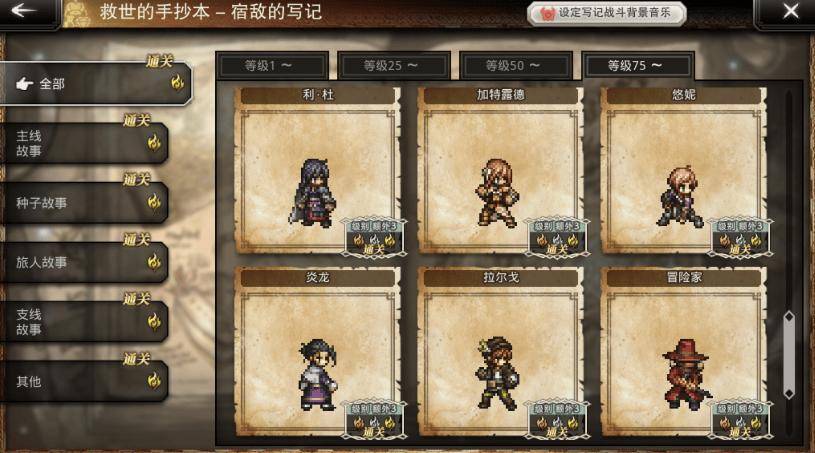Click the flame icon on 其他
Viewport: 815px width, 453px height.
tap(154, 380)
